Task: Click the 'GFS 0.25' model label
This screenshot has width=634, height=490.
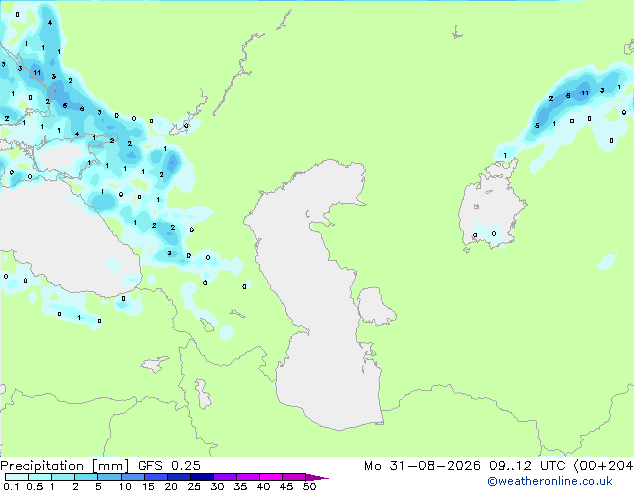Action: pos(169,466)
